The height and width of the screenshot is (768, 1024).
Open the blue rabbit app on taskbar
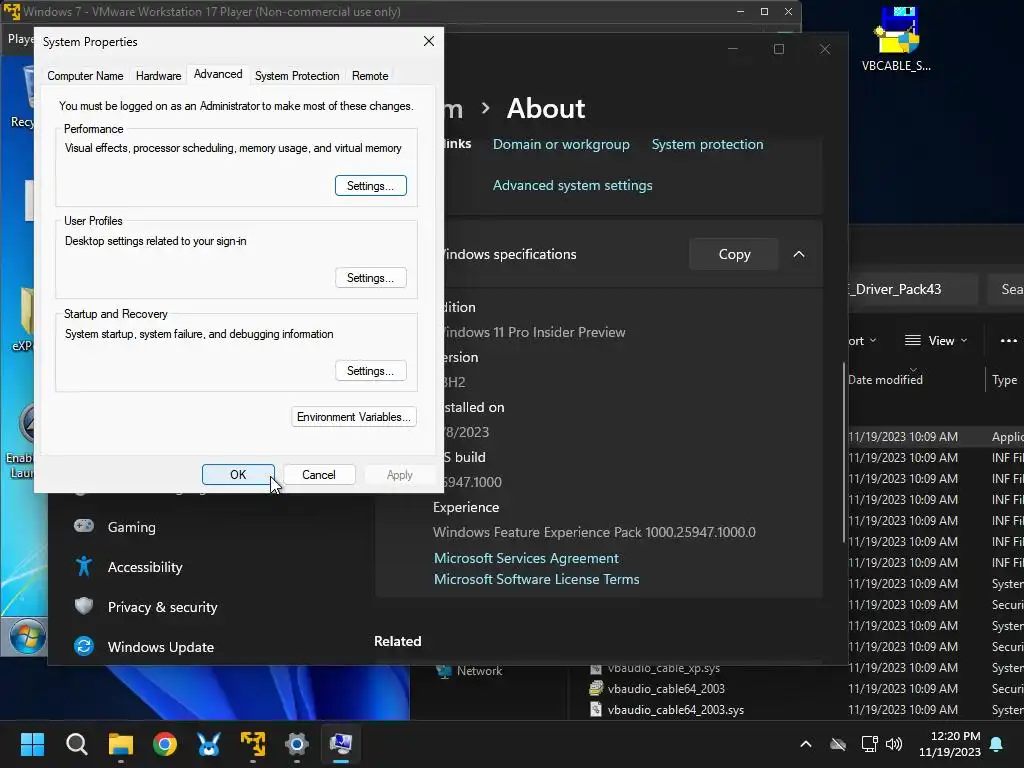[209, 744]
